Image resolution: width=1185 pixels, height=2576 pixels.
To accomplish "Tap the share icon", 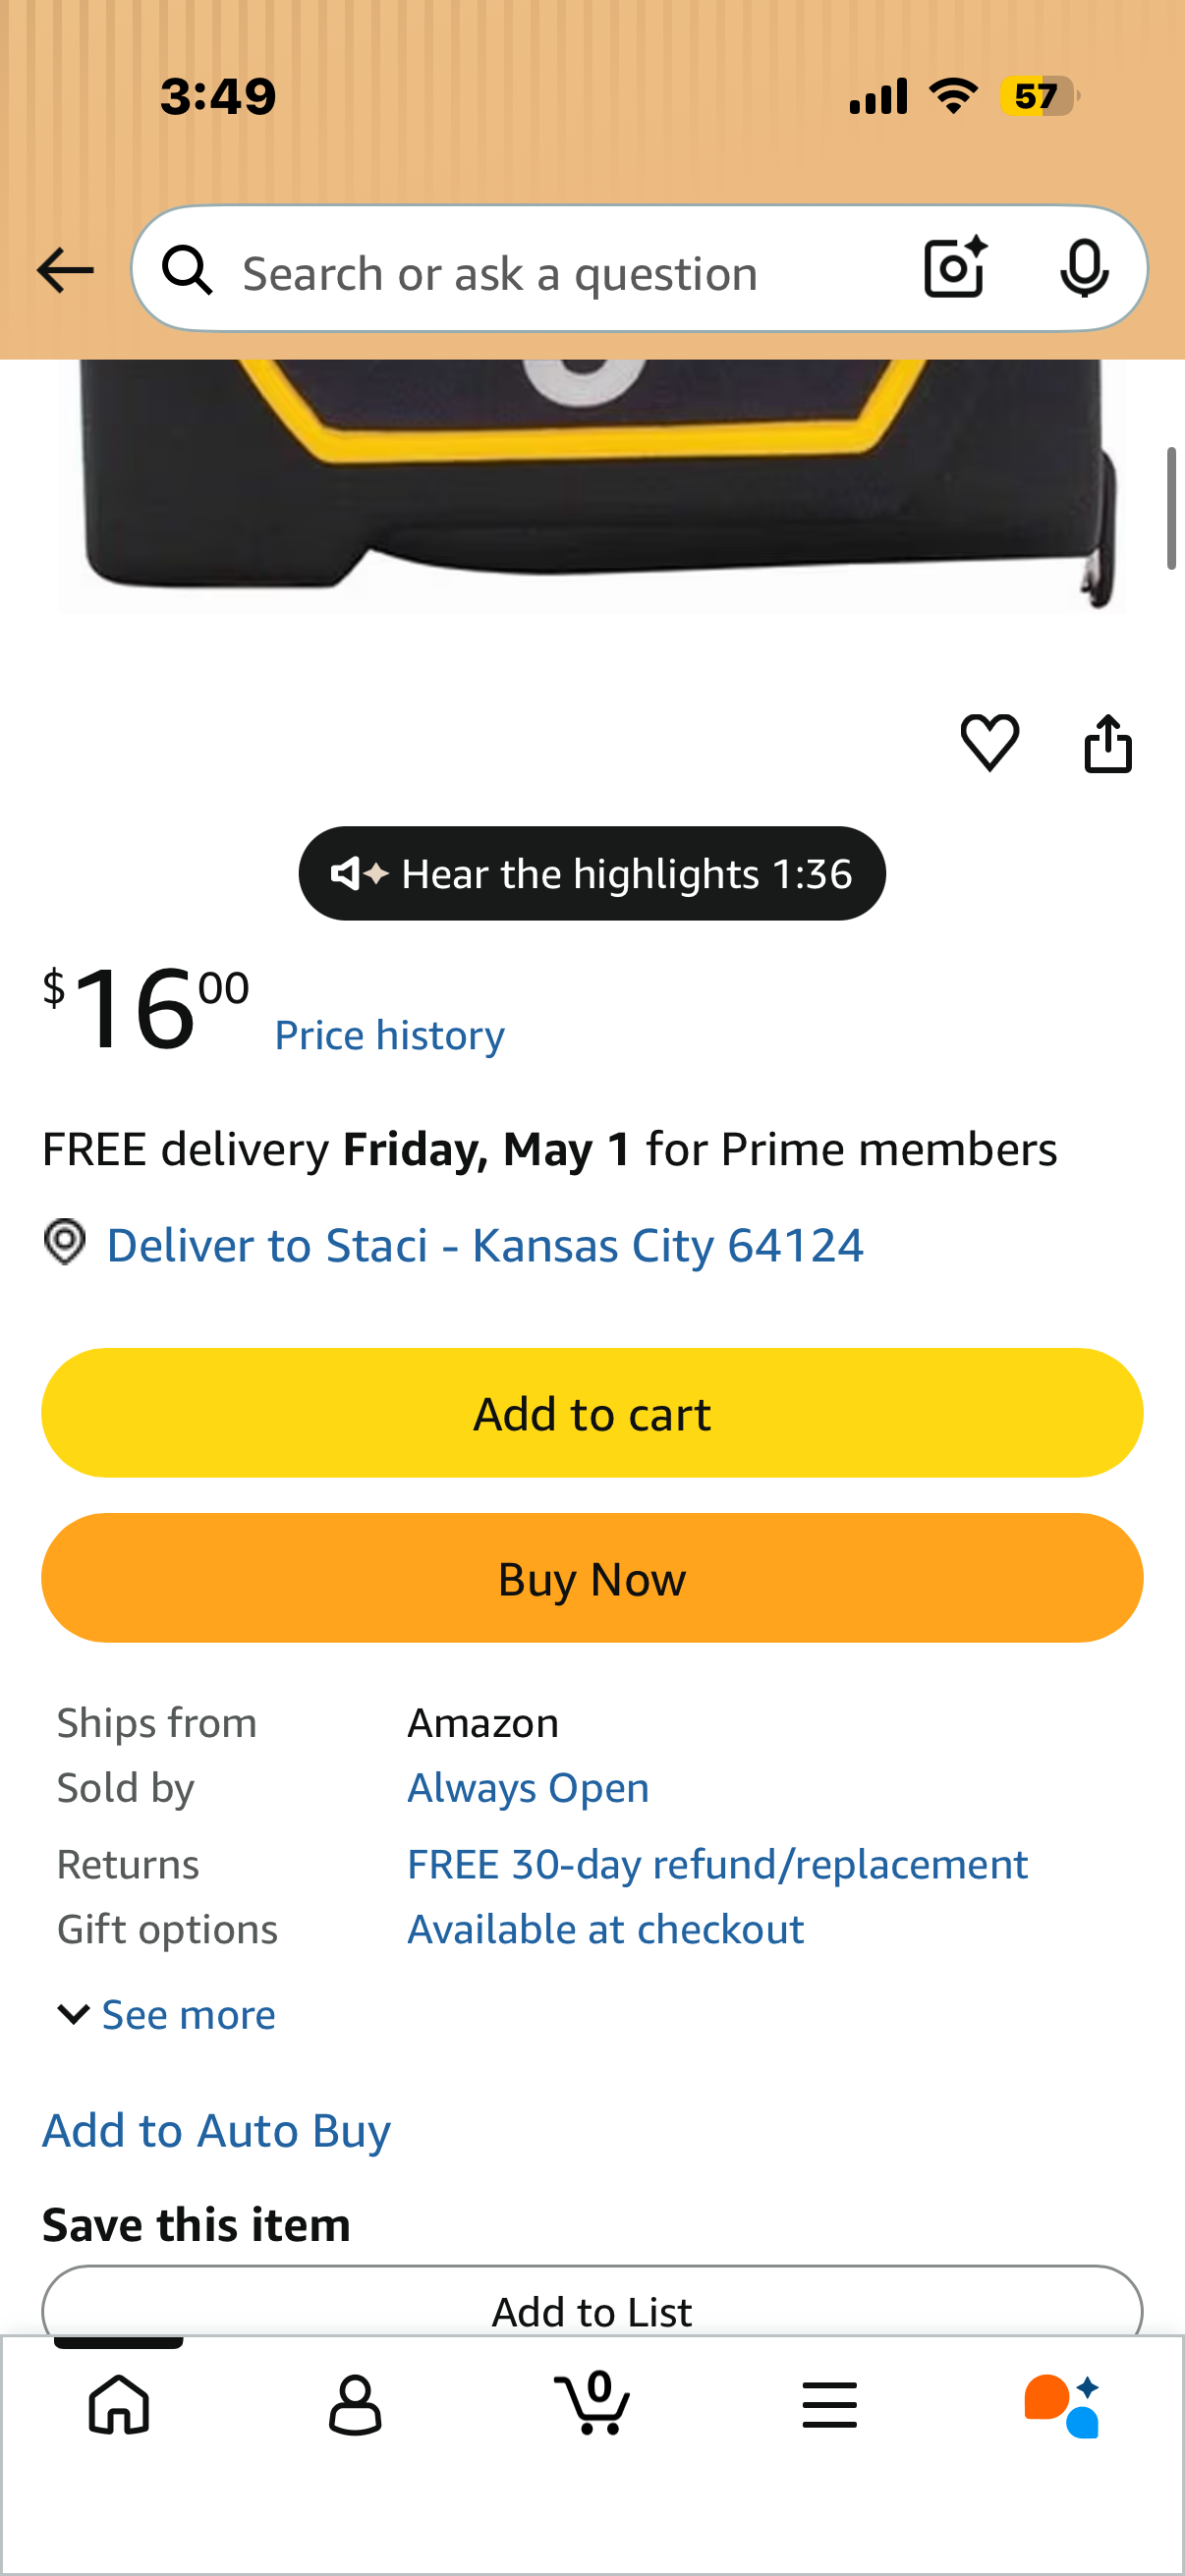I will point(1108,743).
